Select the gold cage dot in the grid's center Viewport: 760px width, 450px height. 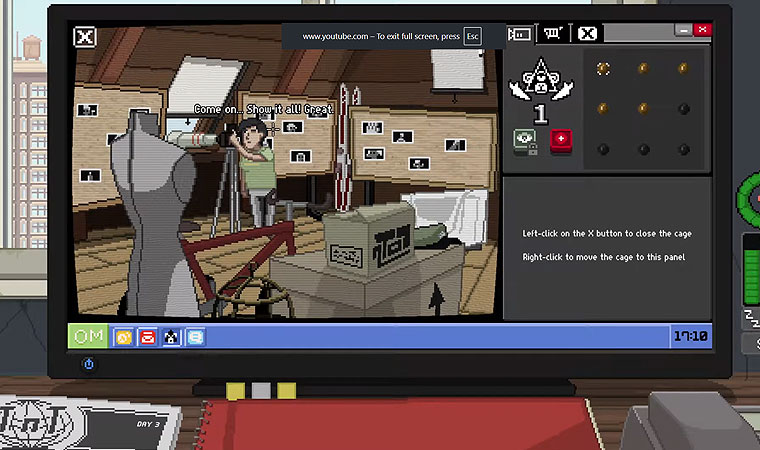(644, 108)
